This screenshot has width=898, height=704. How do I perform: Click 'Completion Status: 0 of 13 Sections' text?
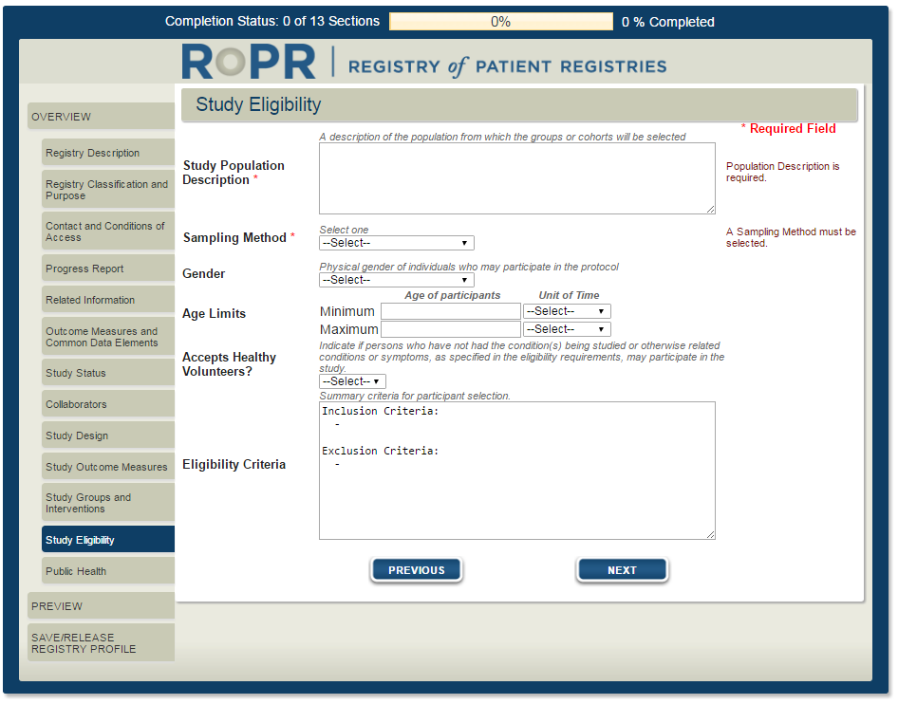(272, 22)
